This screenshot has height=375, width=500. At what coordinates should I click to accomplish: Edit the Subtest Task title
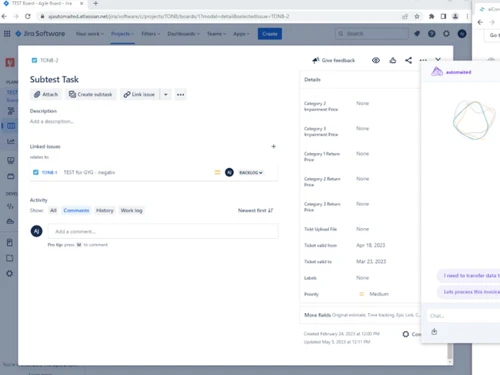(x=54, y=79)
